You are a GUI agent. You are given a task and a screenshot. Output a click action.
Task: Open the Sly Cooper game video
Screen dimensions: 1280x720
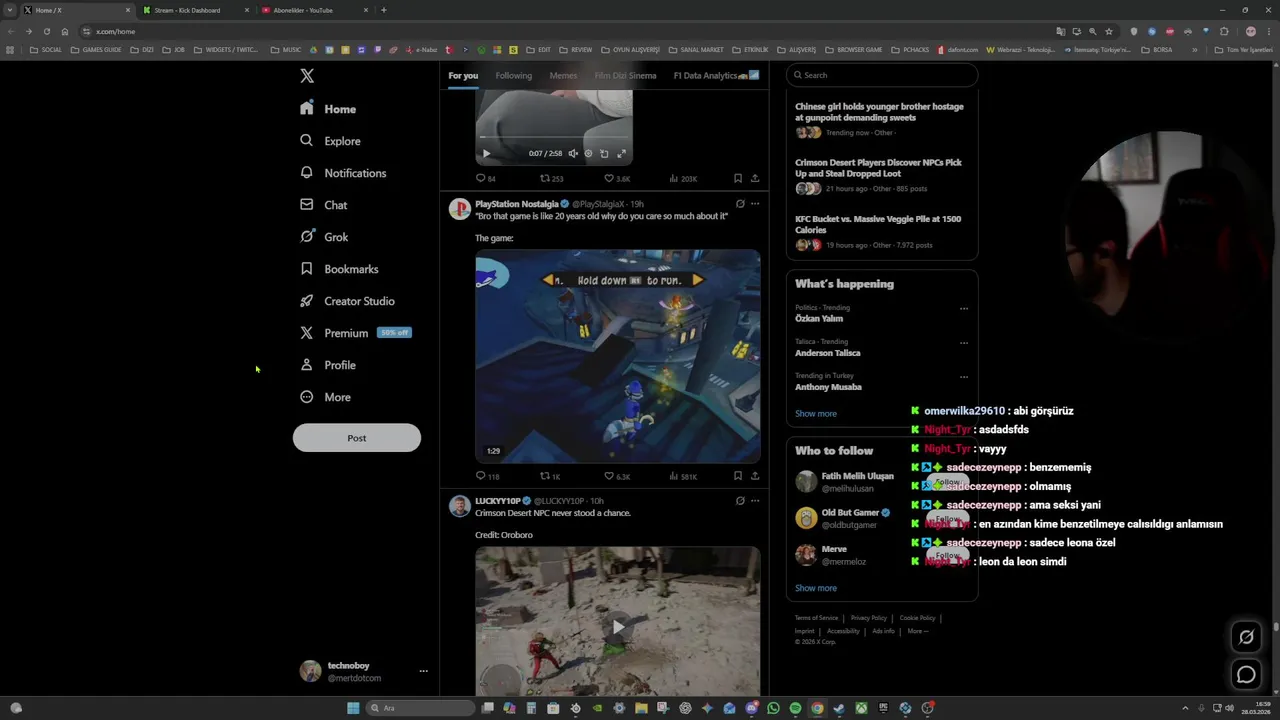[x=618, y=356]
